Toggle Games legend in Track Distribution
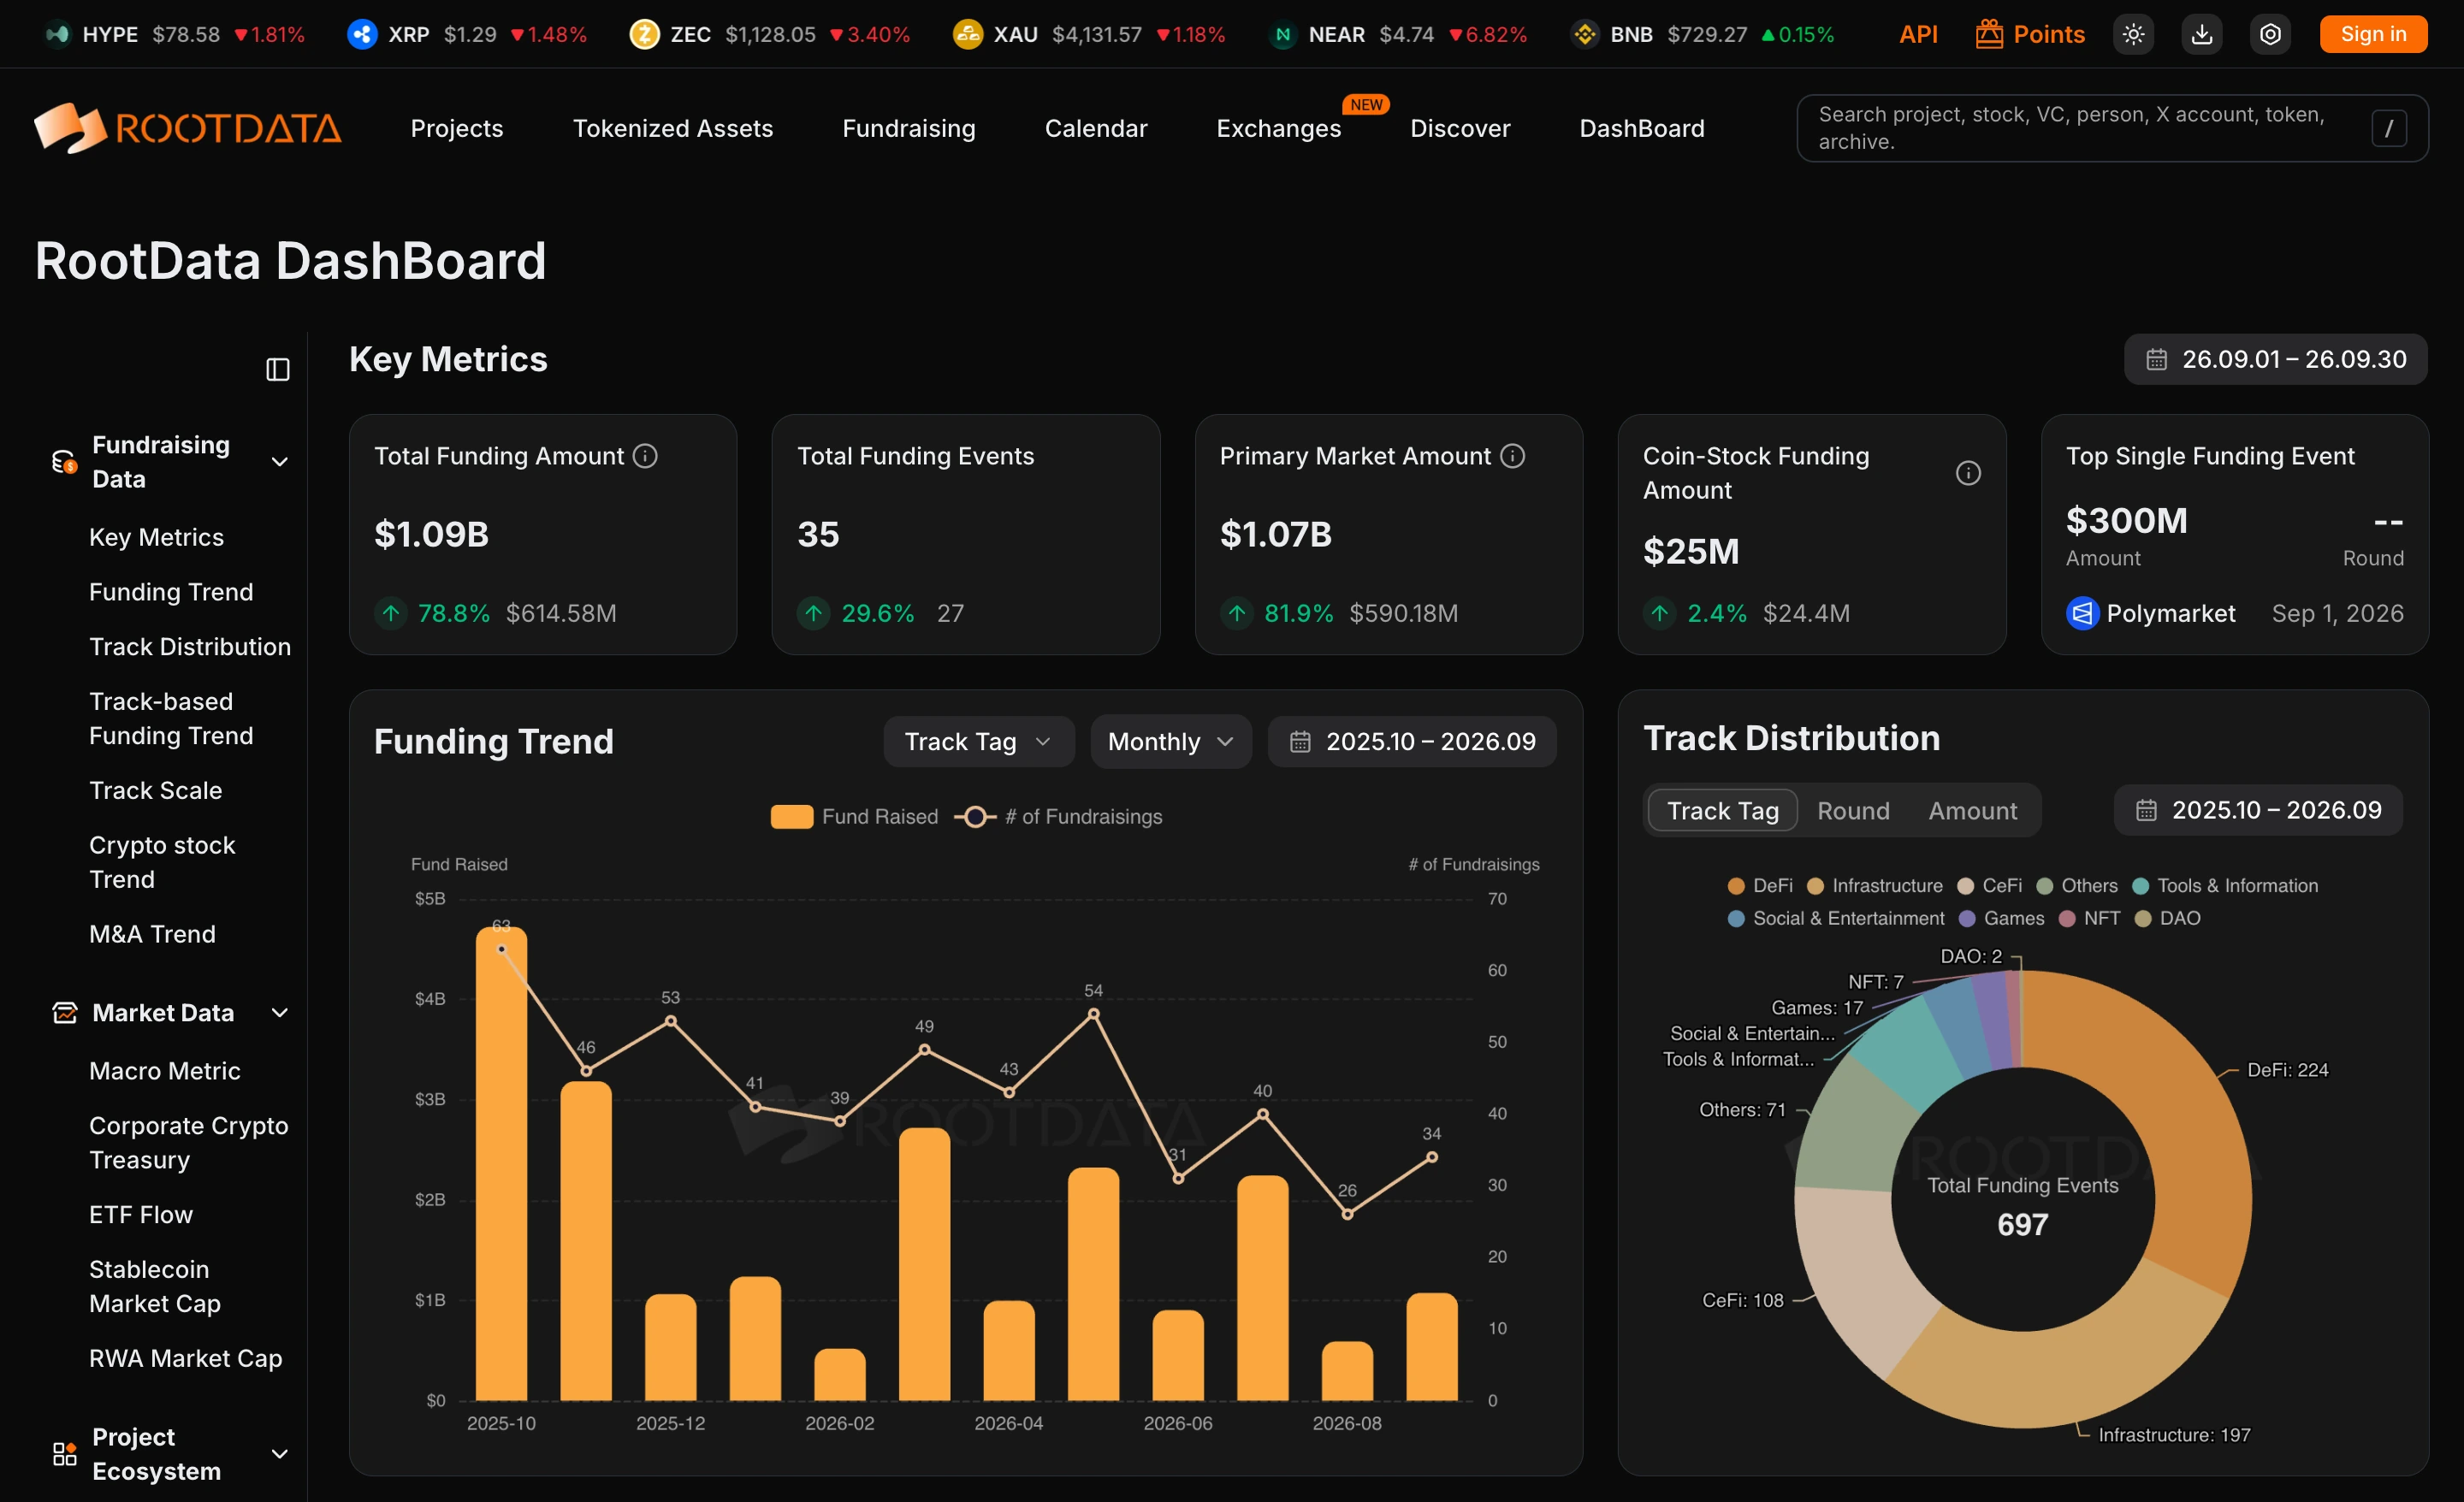 2001,918
